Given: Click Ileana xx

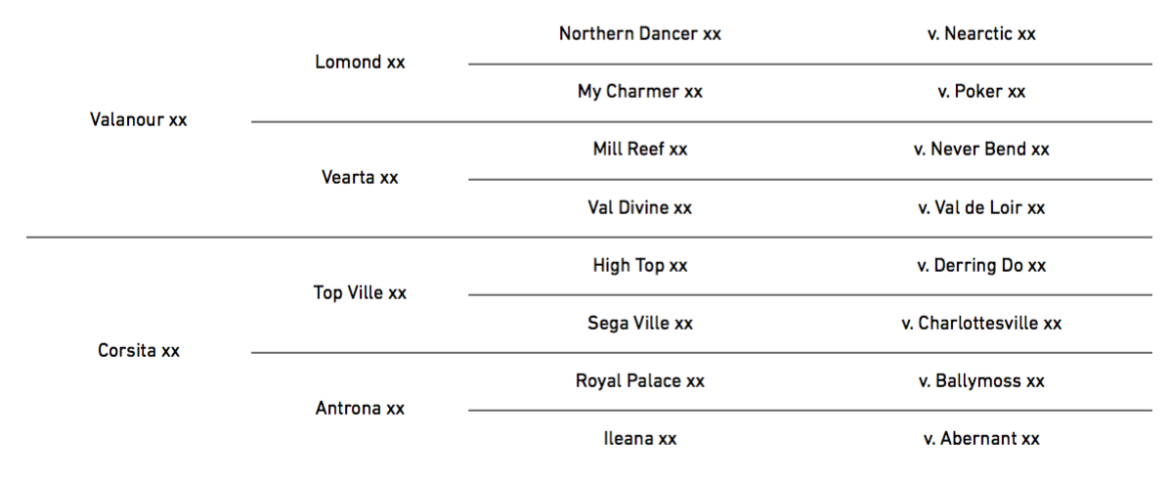Looking at the screenshot, I should (x=640, y=438).
